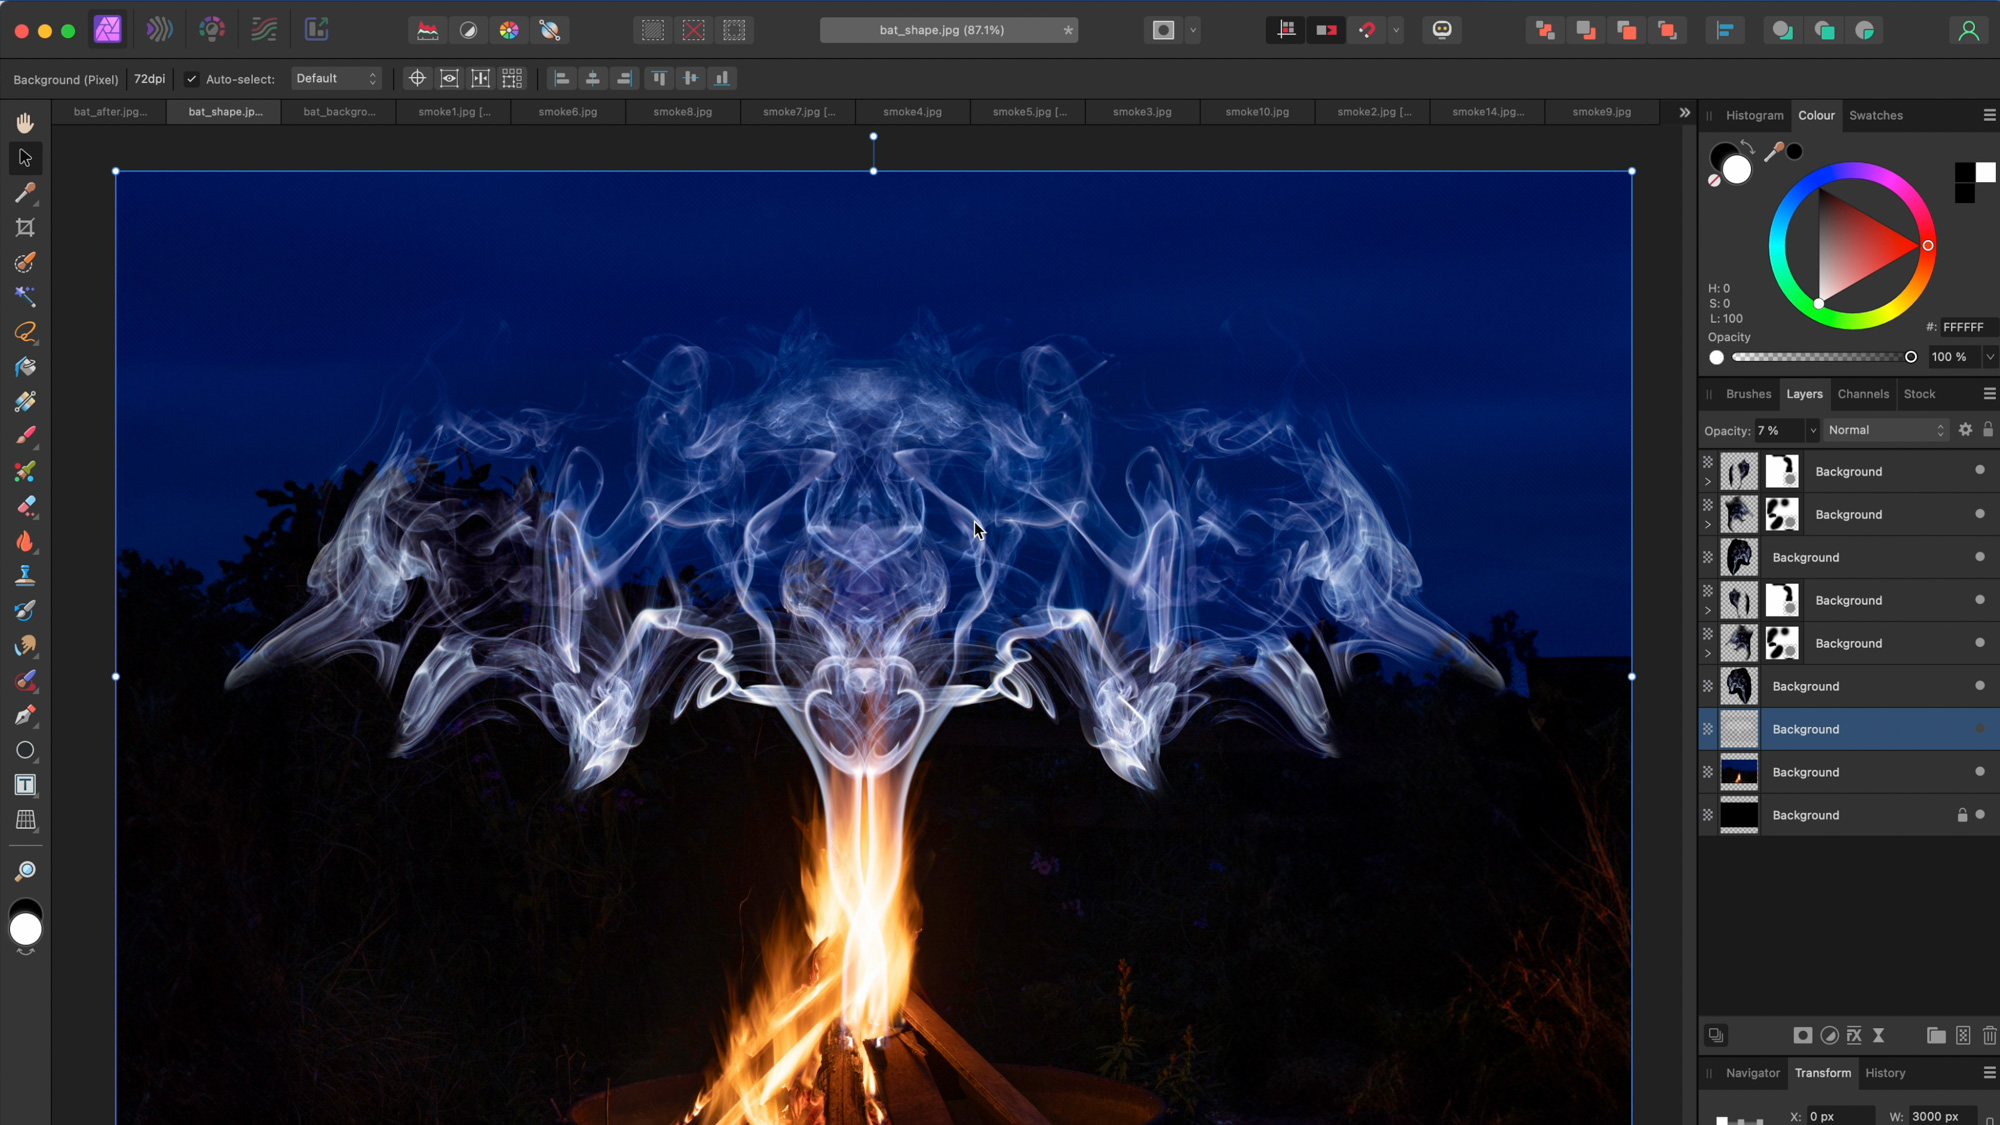The height and width of the screenshot is (1125, 2000).
Task: Select the Paint Brush tool
Action: pos(25,436)
